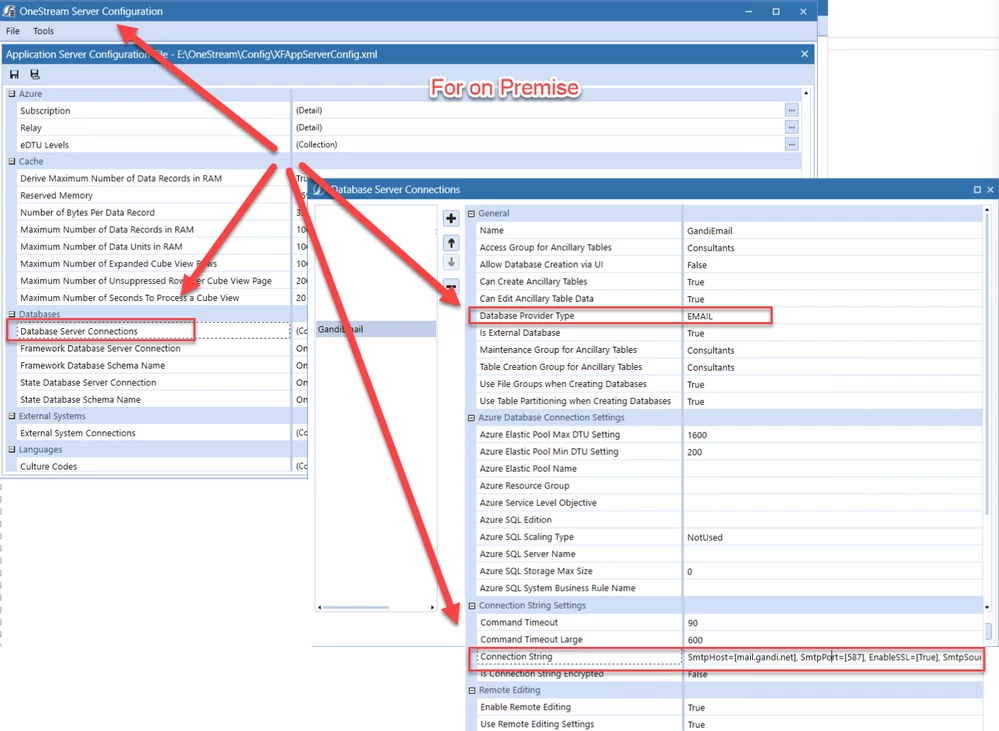Viewport: 999px width, 731px height.
Task: Collapse the Languages section
Action: (11, 449)
